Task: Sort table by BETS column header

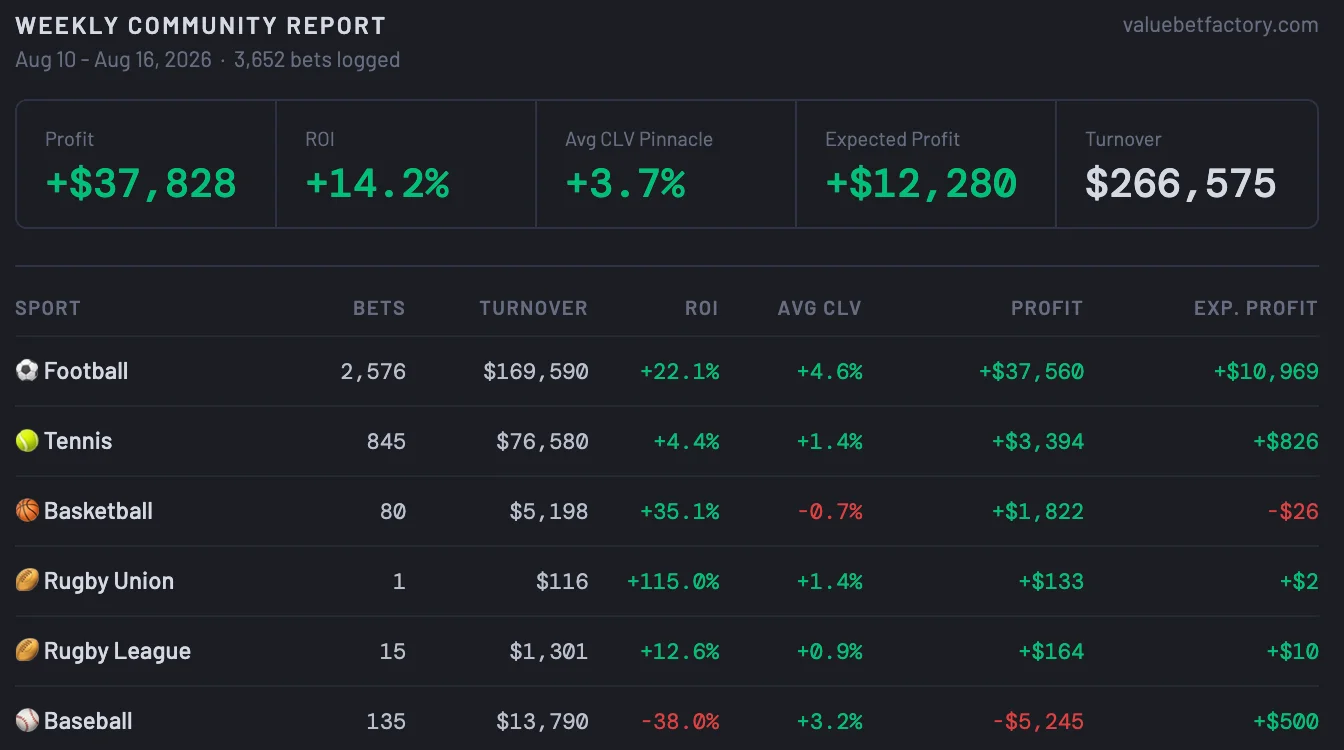Action: (379, 308)
